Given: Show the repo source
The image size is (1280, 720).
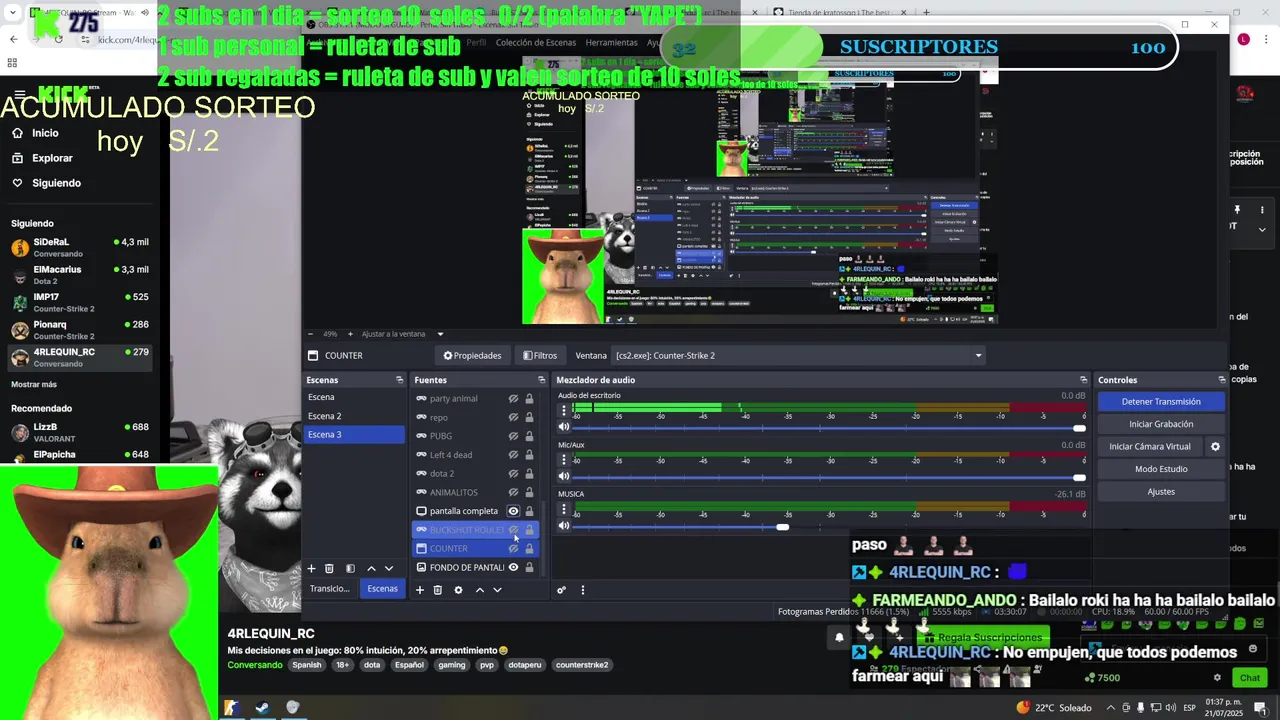Looking at the screenshot, I should (x=513, y=417).
